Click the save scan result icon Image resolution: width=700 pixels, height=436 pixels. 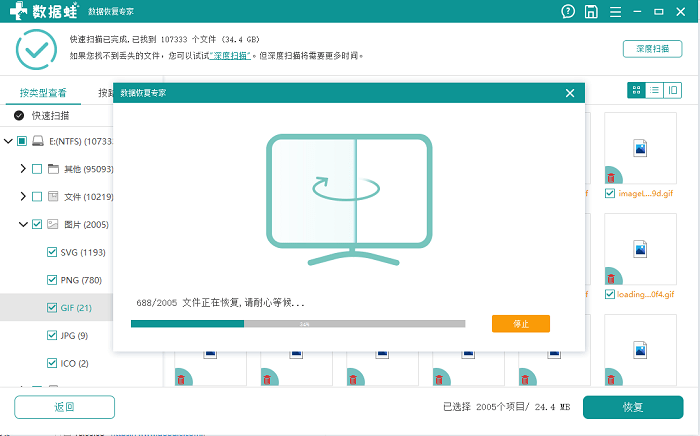592,12
